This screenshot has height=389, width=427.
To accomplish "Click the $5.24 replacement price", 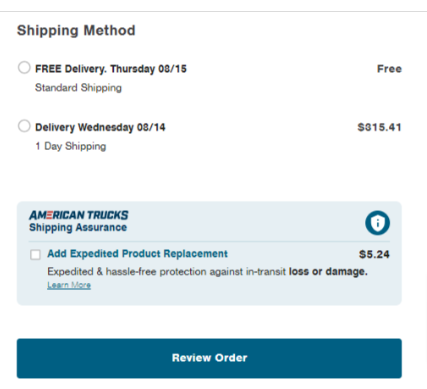I will pyautogui.click(x=374, y=255).
